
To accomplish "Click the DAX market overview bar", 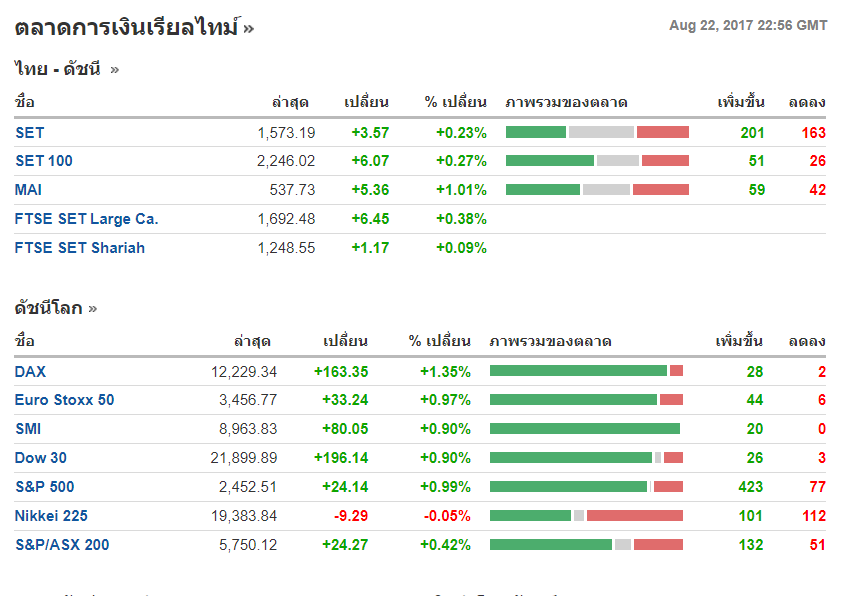I will (x=586, y=371).
